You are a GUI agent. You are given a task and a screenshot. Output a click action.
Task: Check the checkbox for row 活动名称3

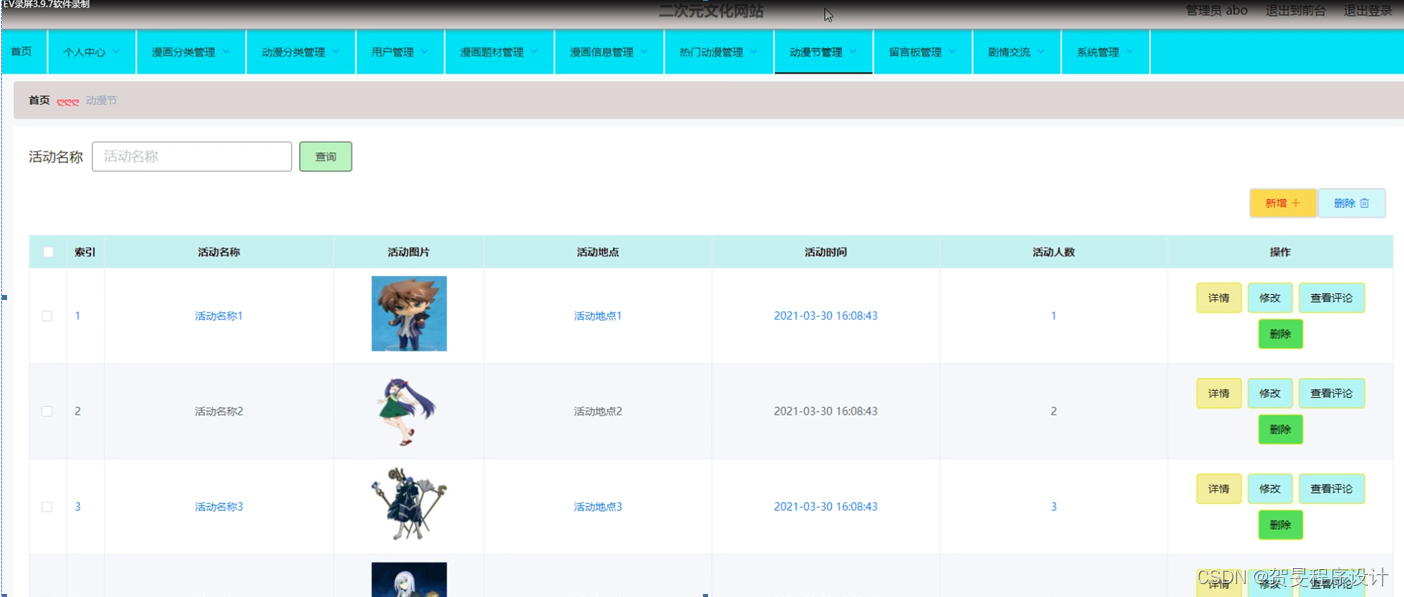47,507
